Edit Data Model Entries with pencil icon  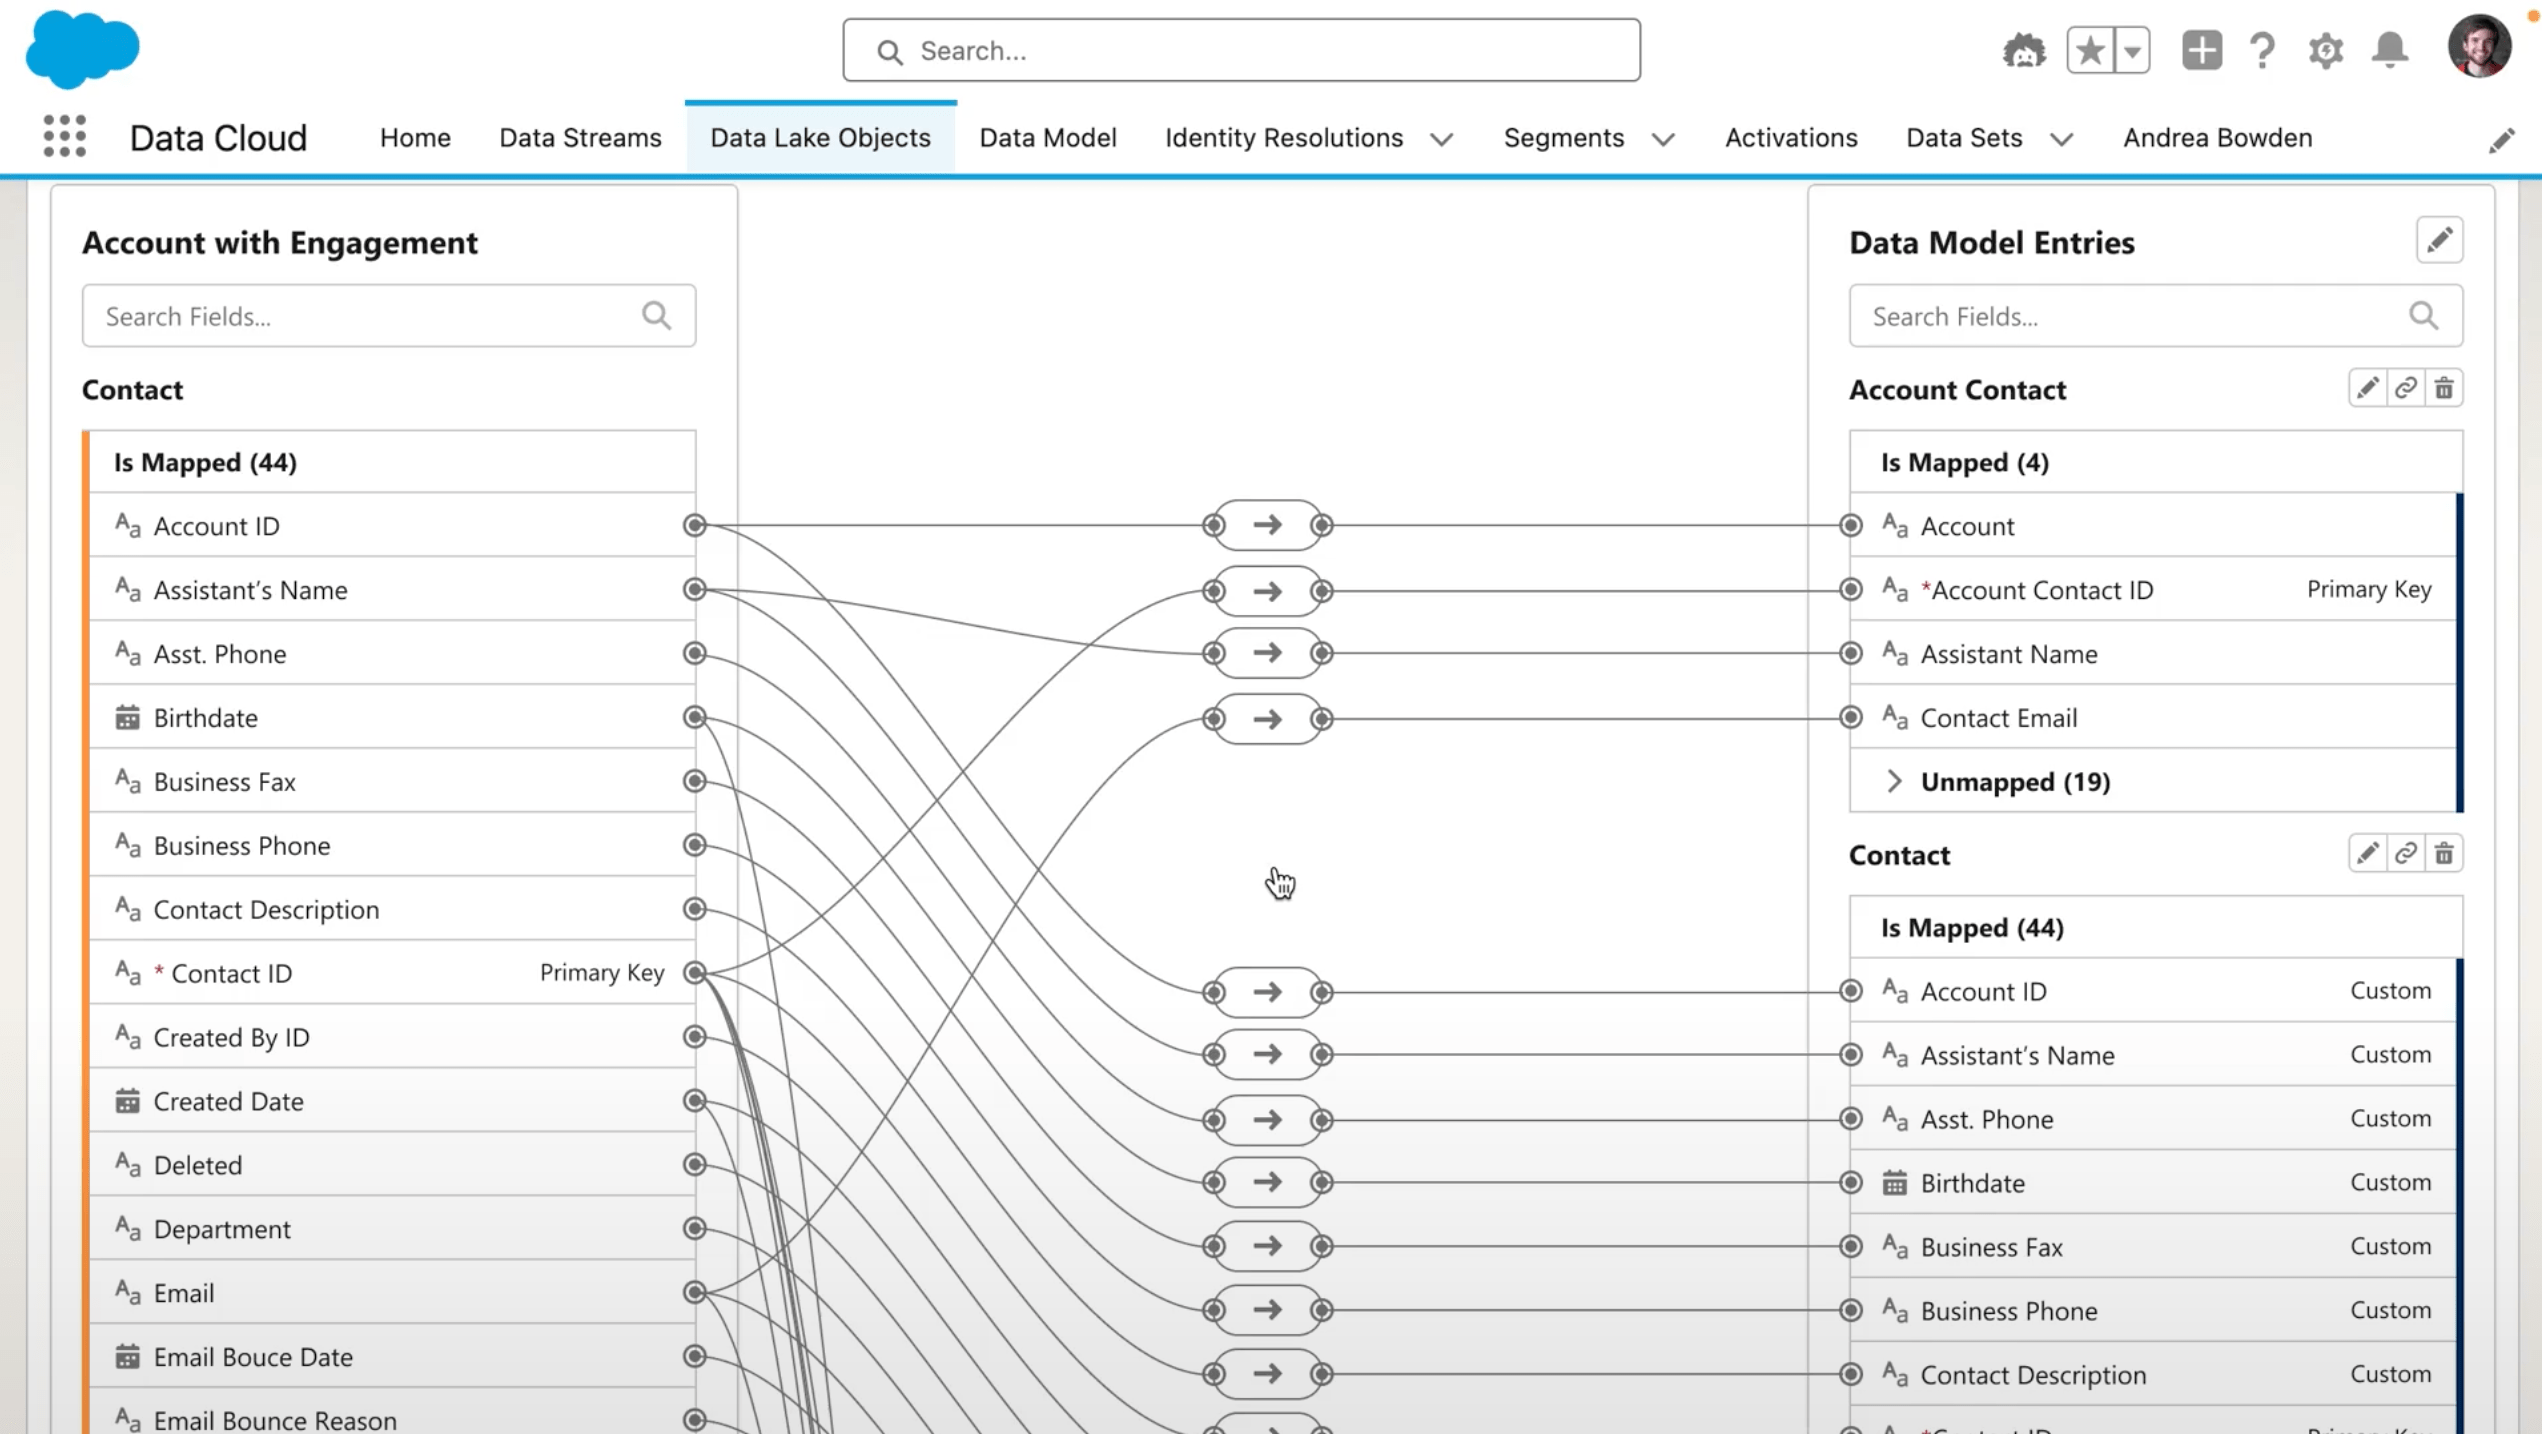(x=2439, y=240)
